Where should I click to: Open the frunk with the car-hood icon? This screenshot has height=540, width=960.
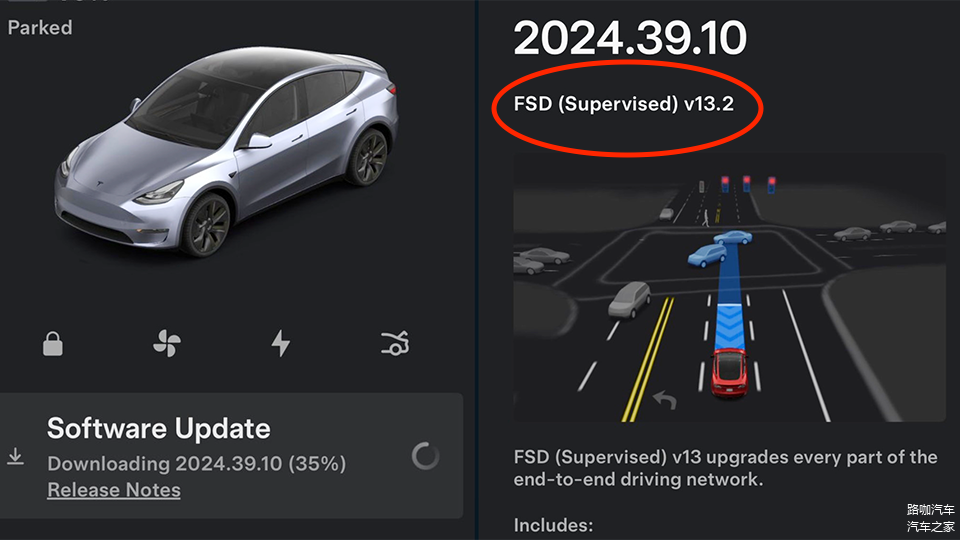[x=395, y=345]
